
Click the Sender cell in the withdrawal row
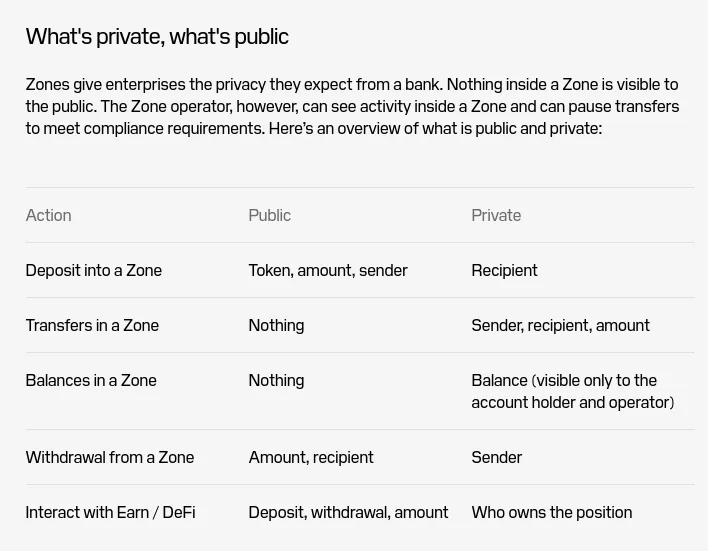coord(497,458)
